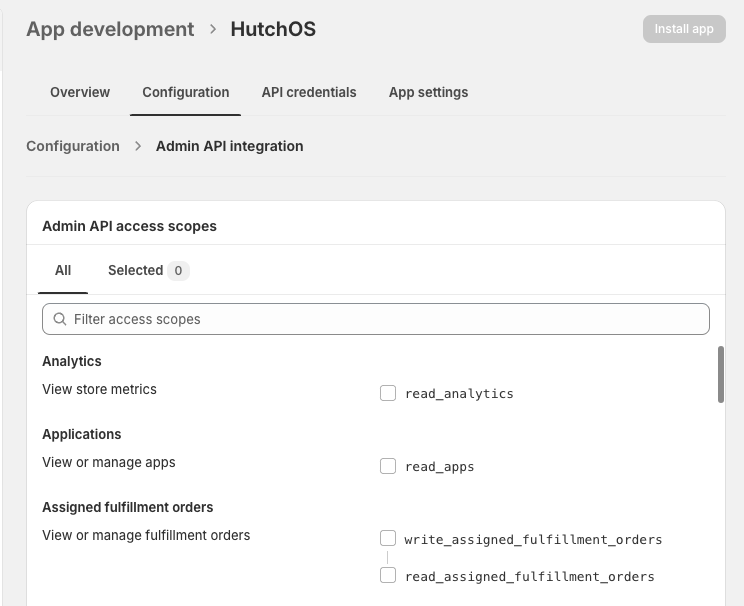Viewport: 744px width, 606px height.
Task: Open the App settings tab
Action: [428, 92]
